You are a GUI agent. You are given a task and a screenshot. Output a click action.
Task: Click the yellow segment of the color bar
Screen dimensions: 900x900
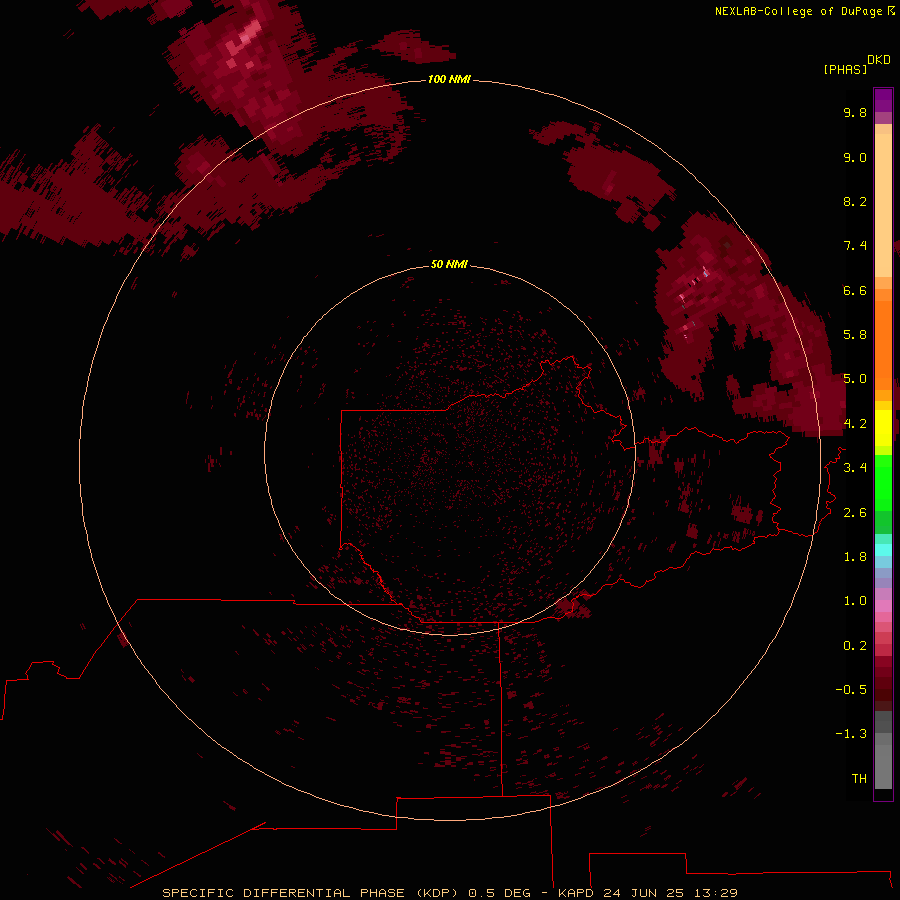(x=883, y=428)
